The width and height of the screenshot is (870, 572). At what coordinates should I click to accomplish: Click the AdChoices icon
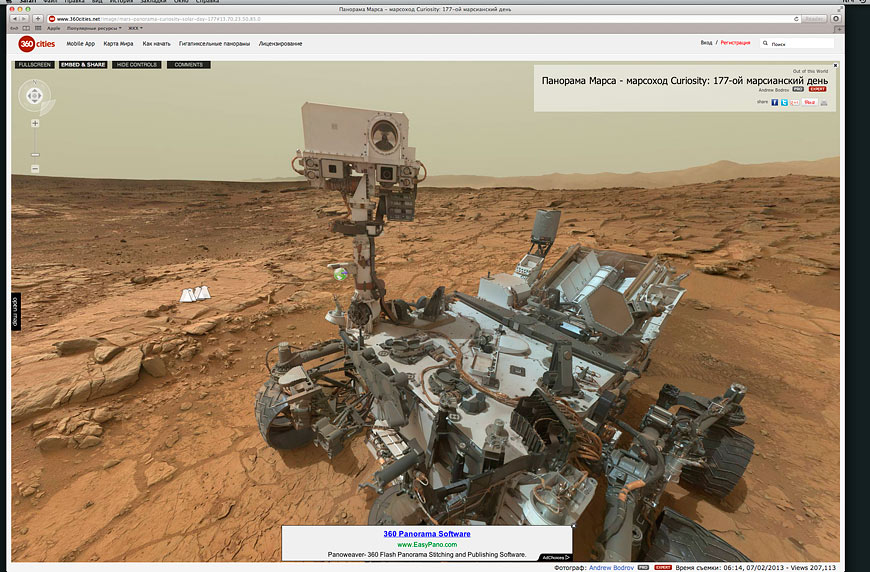pyautogui.click(x=555, y=557)
